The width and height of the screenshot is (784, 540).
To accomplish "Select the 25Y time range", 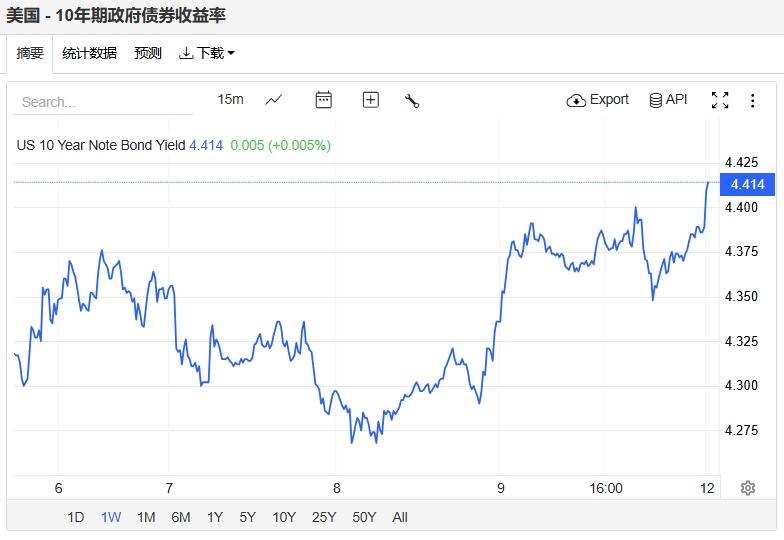I will (324, 517).
